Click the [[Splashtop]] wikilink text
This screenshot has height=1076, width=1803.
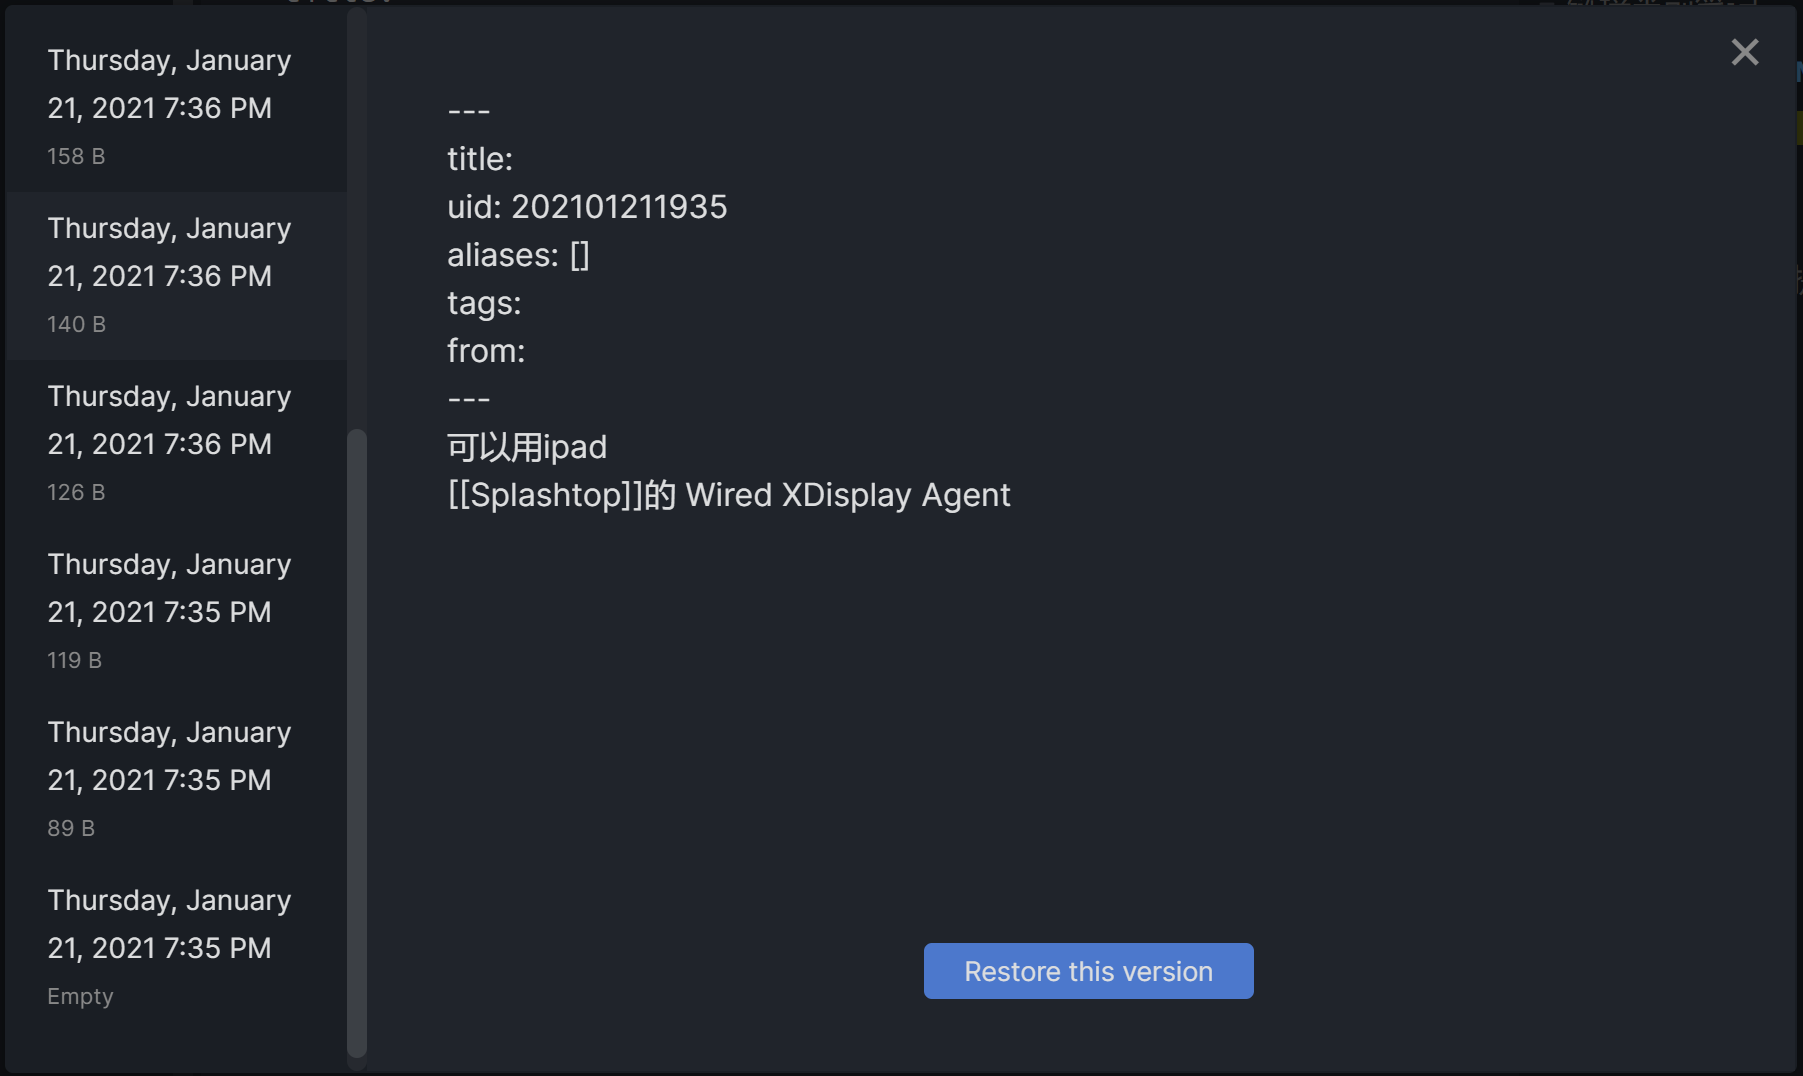(545, 495)
